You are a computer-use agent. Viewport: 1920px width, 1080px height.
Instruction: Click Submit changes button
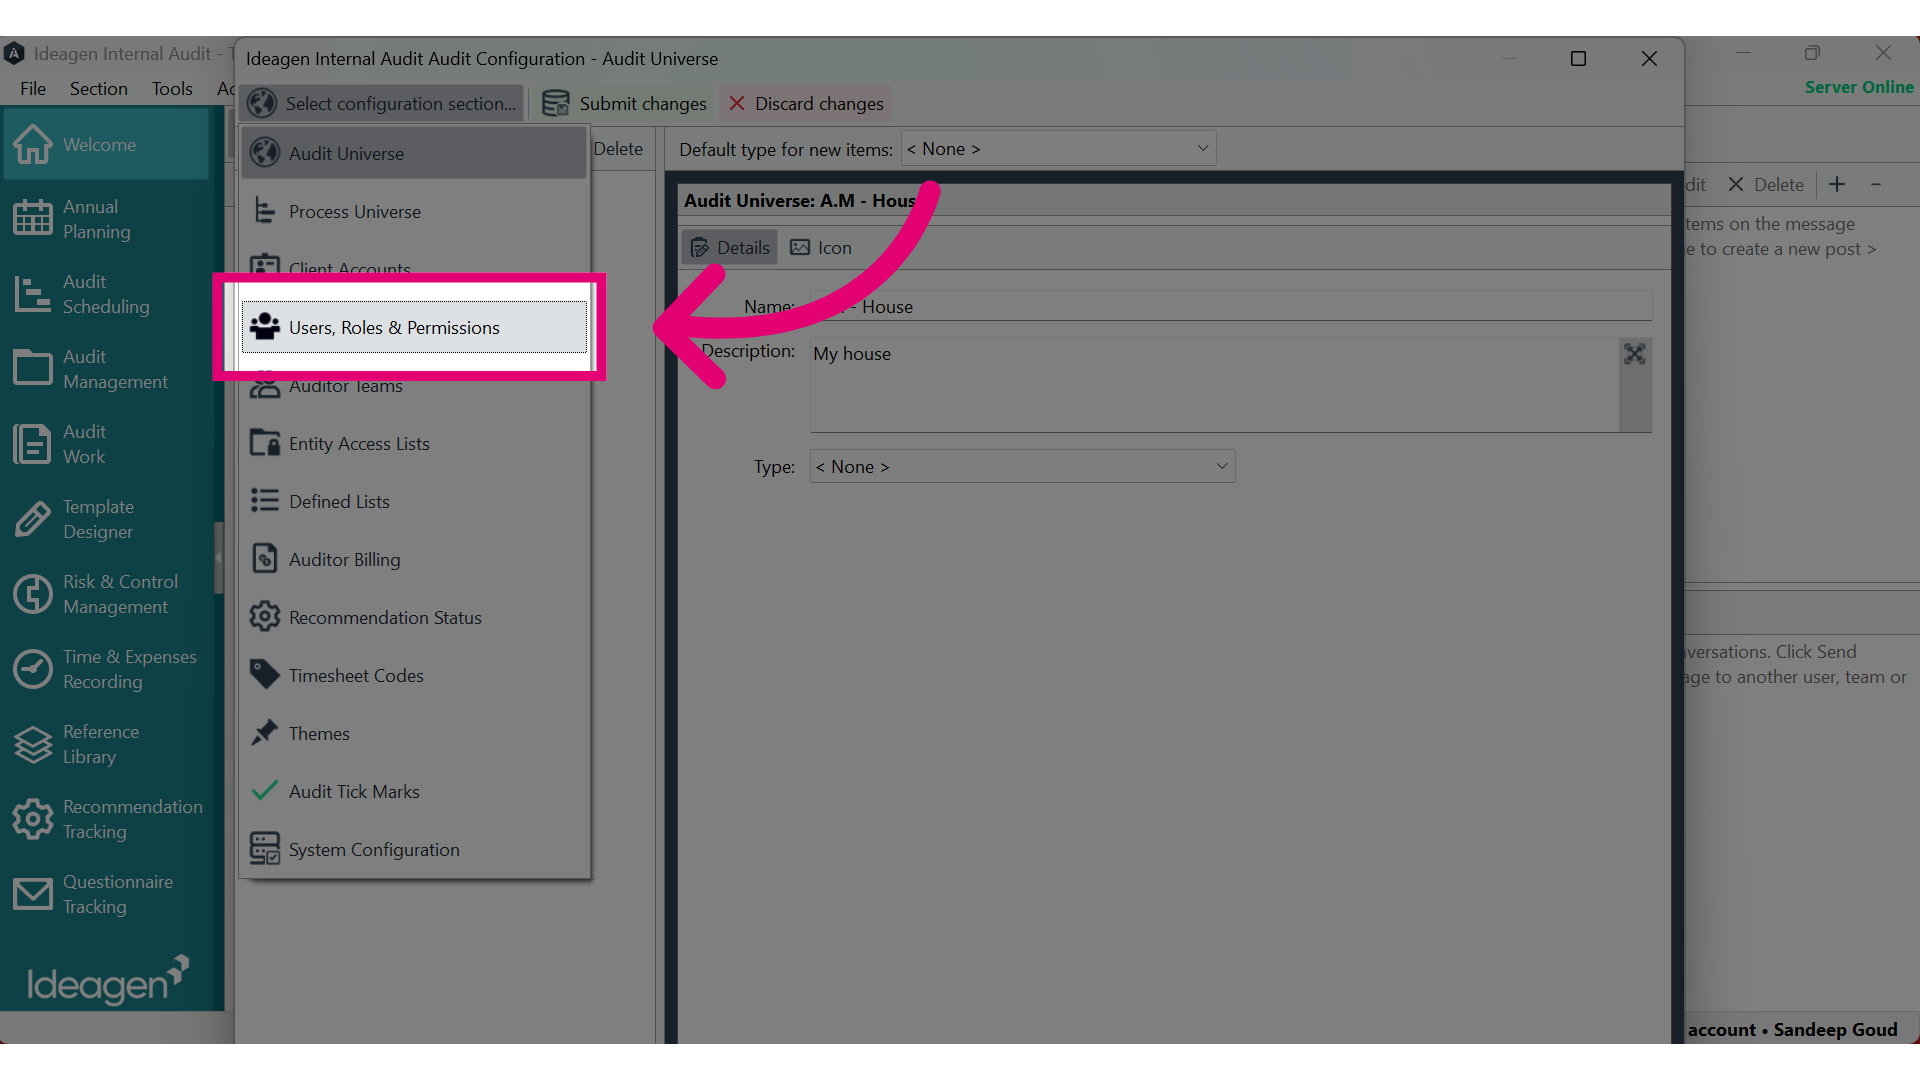[624, 103]
